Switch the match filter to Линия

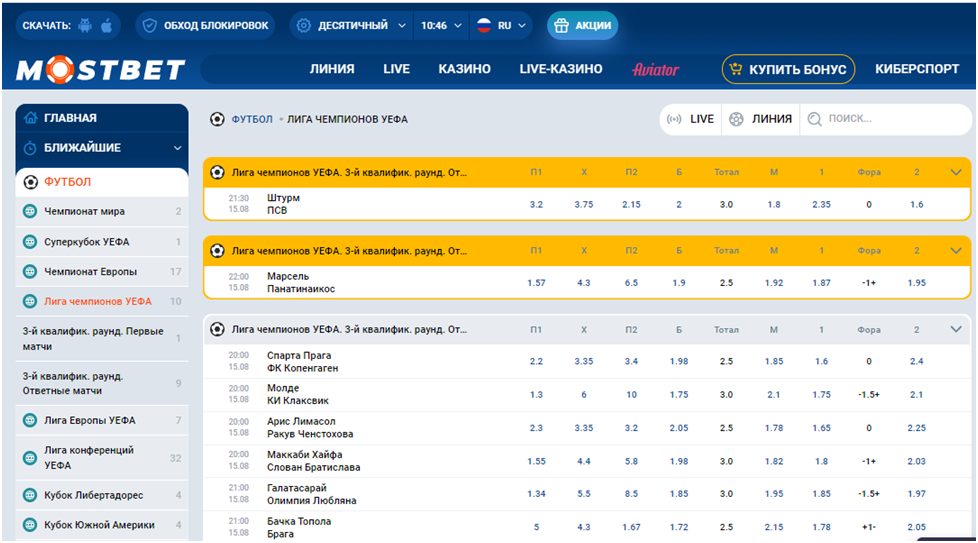(761, 118)
